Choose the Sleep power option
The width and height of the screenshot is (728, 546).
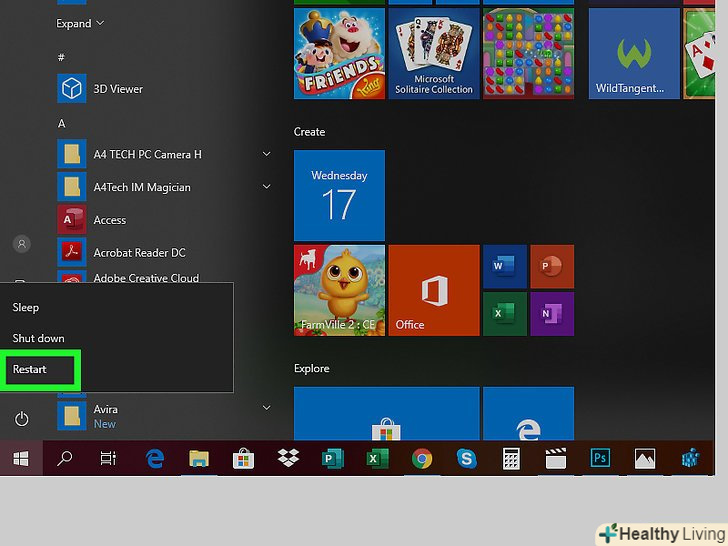click(26, 308)
